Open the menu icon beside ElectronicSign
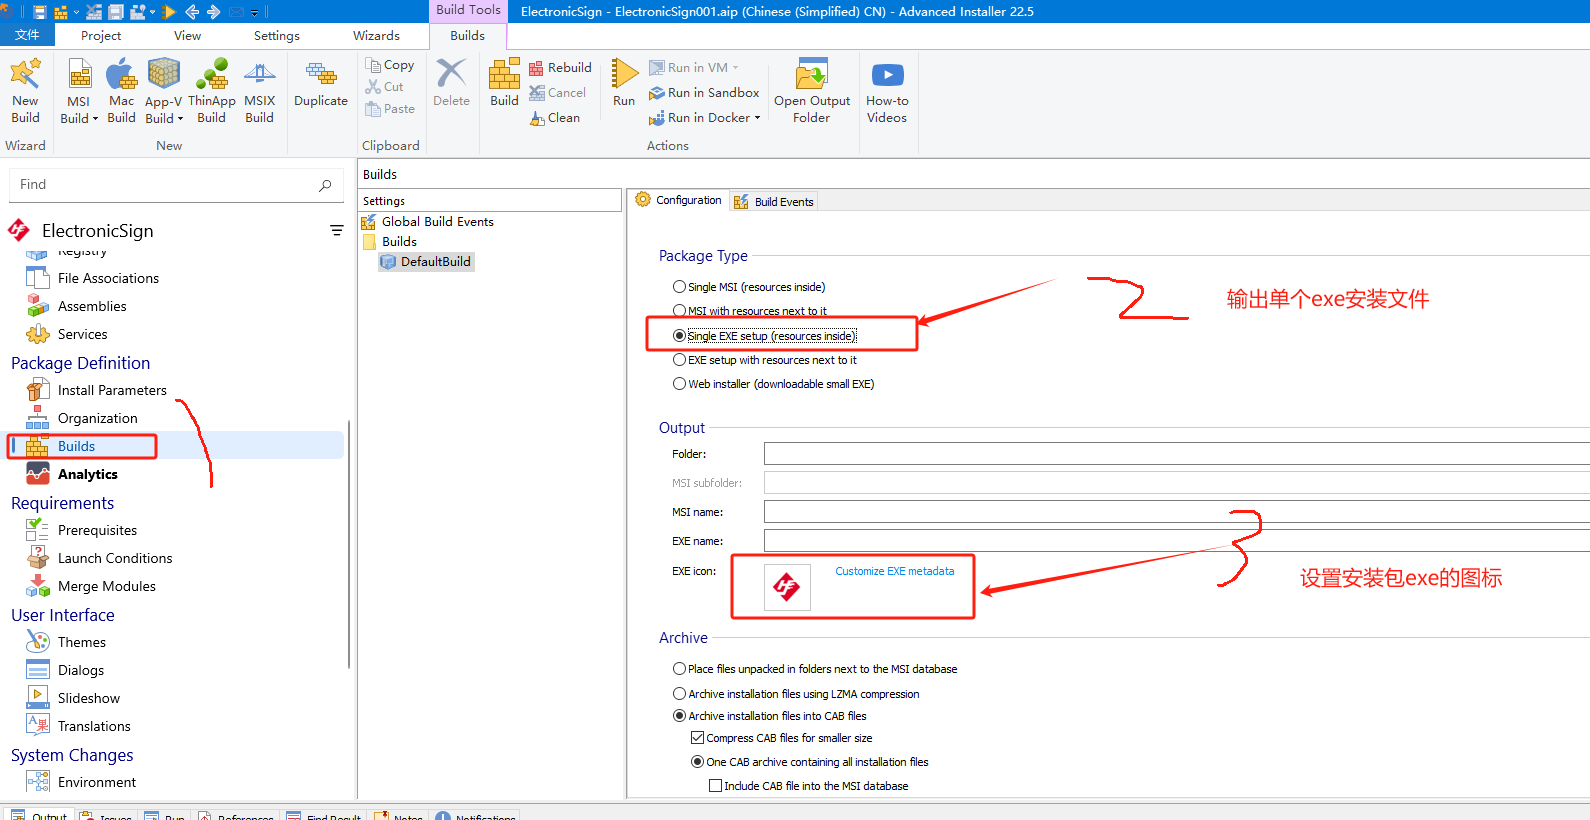Viewport: 1590px width, 820px height. (x=337, y=230)
